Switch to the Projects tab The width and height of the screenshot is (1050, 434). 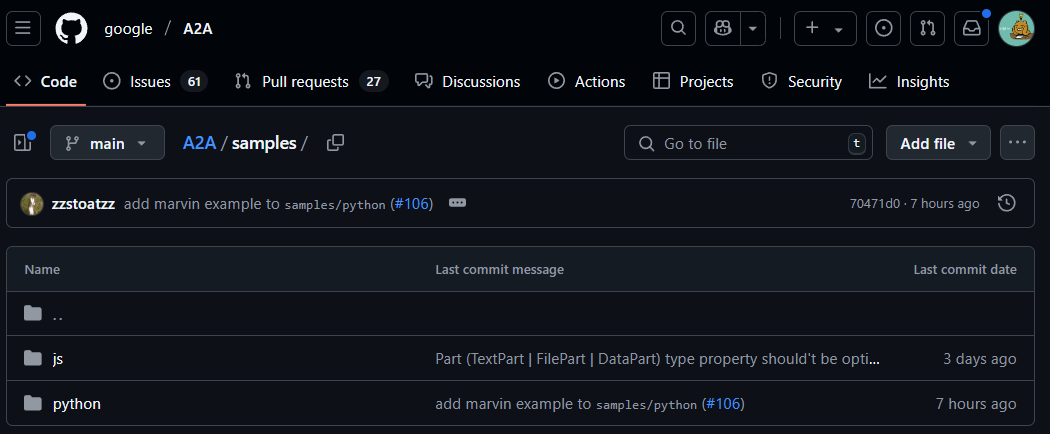click(x=693, y=82)
